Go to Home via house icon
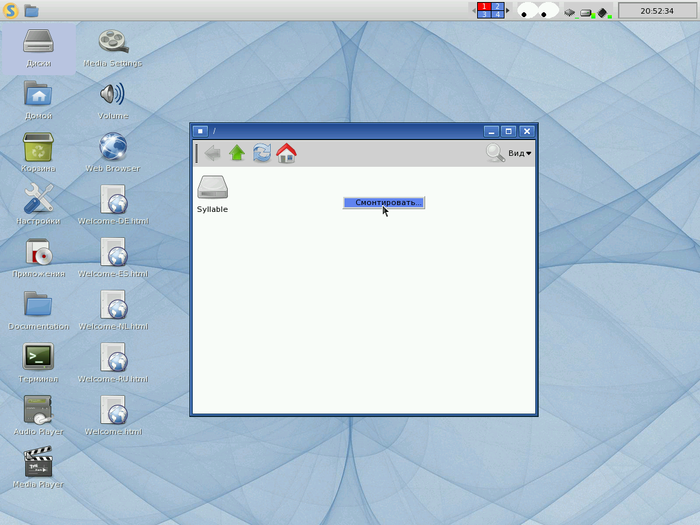 (x=286, y=153)
